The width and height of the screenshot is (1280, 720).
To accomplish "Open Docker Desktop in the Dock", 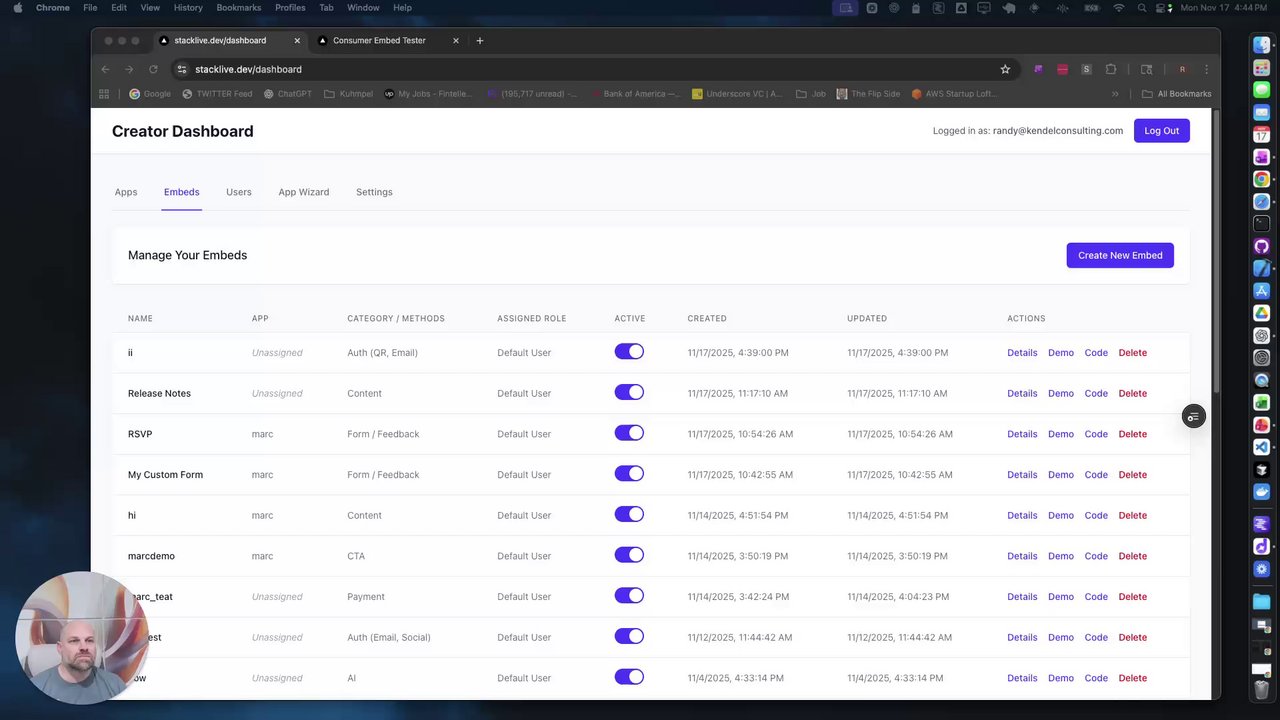I will tap(1262, 492).
